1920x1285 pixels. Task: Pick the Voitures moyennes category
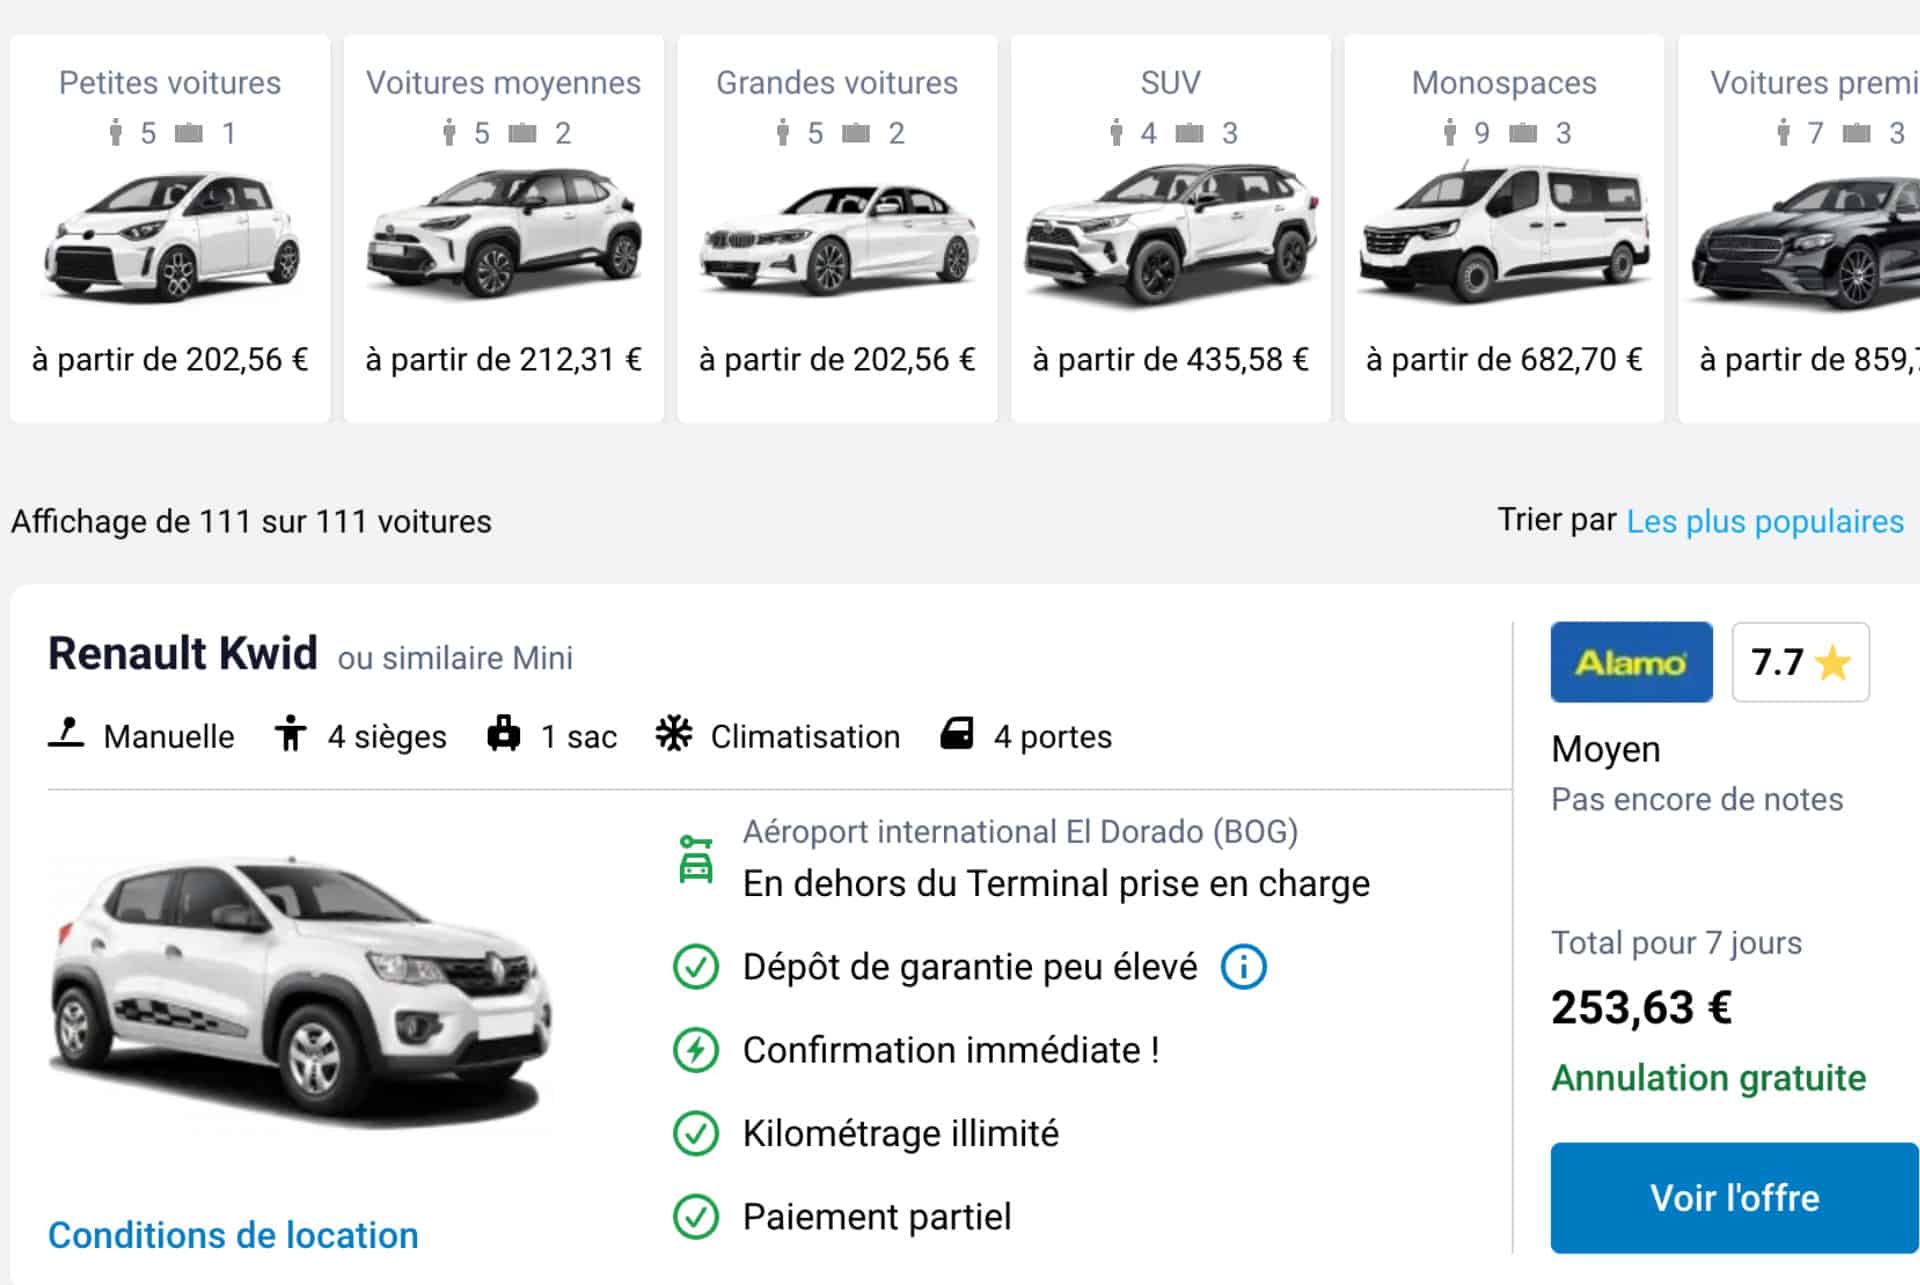click(x=503, y=229)
